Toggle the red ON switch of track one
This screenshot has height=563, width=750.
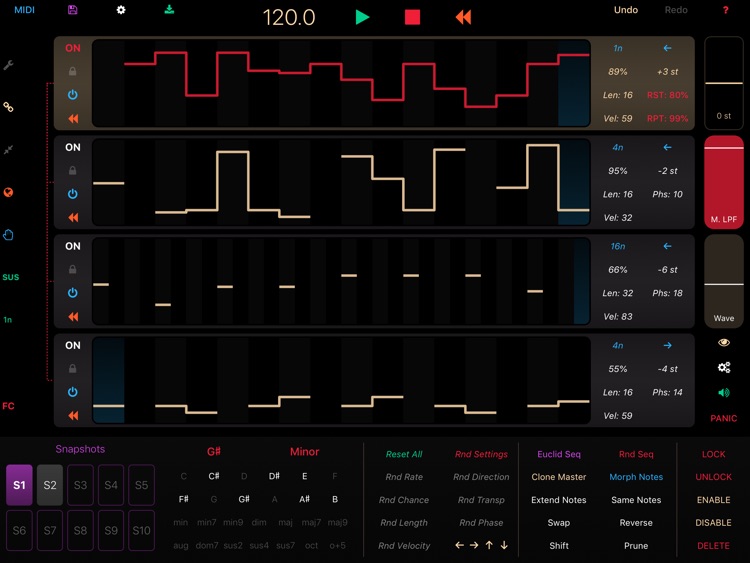point(73,48)
